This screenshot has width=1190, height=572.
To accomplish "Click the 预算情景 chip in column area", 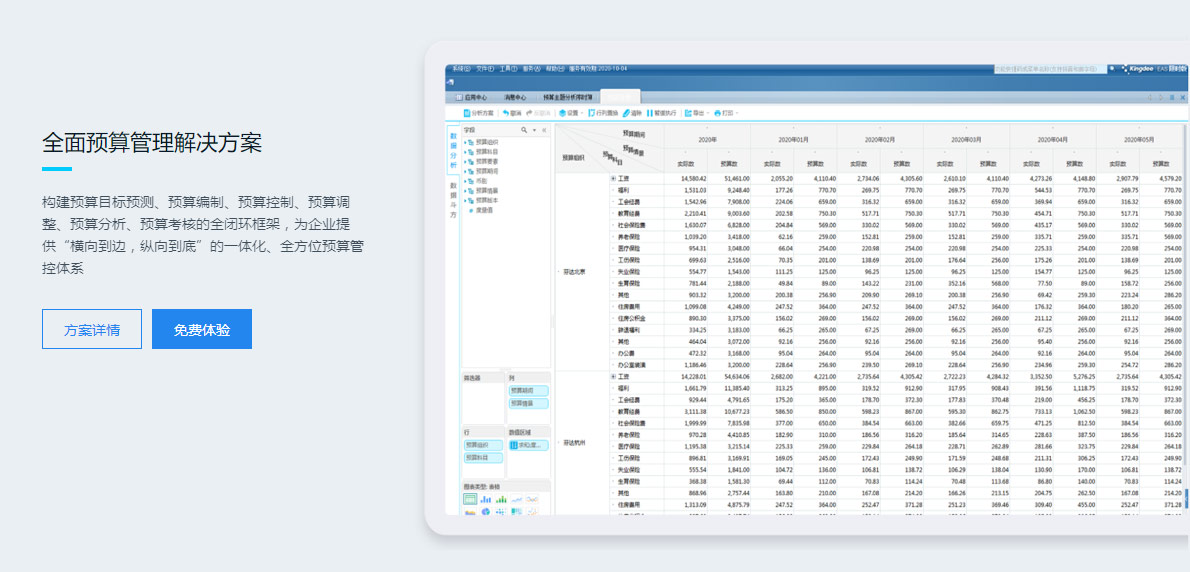I will coord(529,404).
